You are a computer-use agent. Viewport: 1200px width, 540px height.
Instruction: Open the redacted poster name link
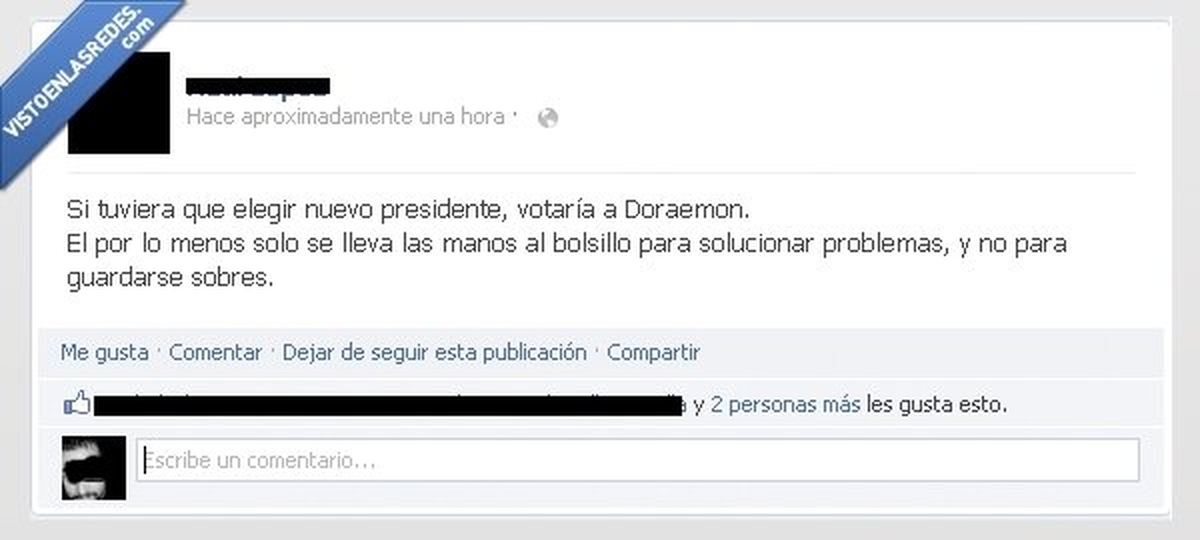257,85
